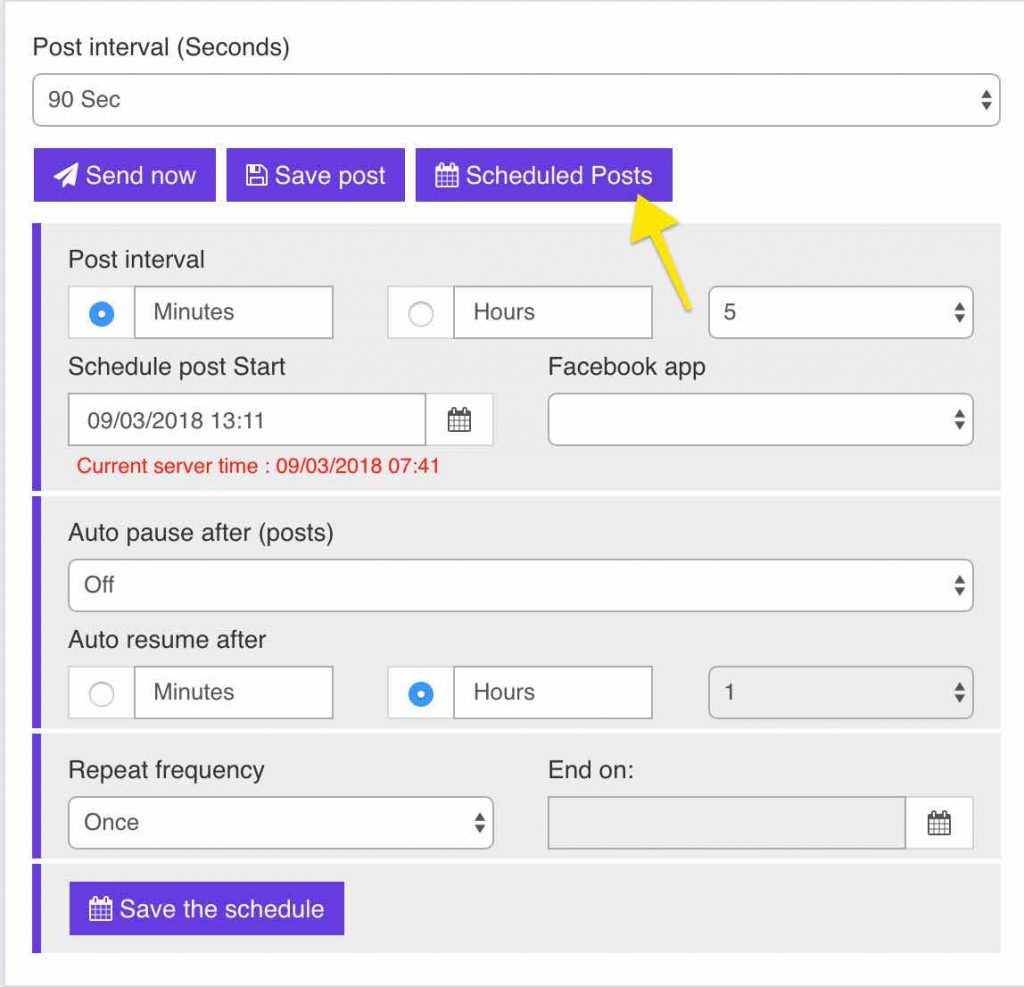Select the Minutes radio under Post interval

(x=99, y=312)
